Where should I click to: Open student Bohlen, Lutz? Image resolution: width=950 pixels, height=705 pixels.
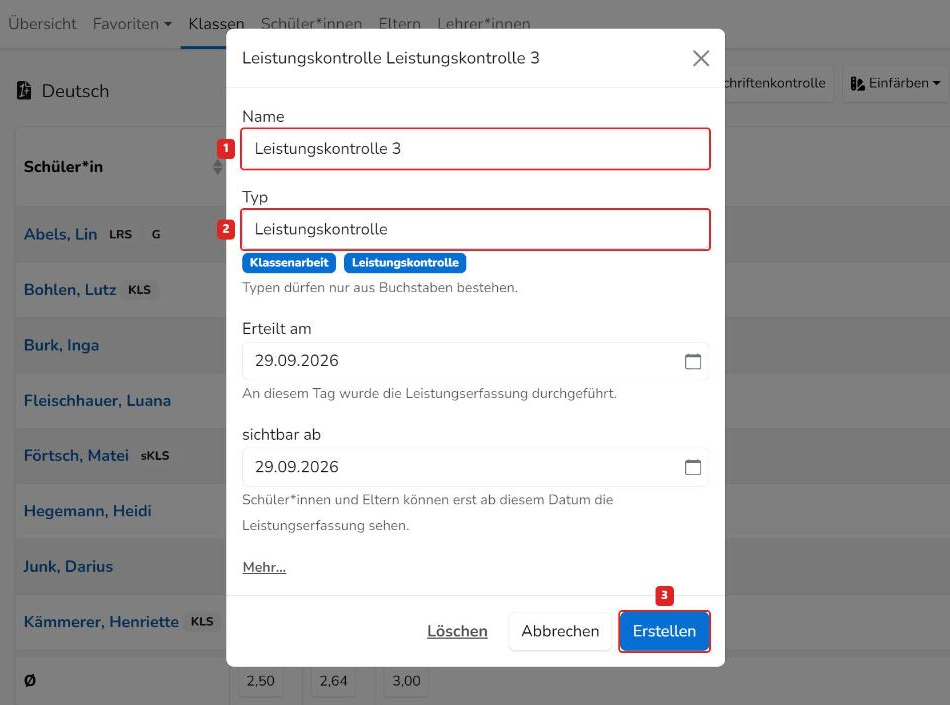(x=70, y=290)
